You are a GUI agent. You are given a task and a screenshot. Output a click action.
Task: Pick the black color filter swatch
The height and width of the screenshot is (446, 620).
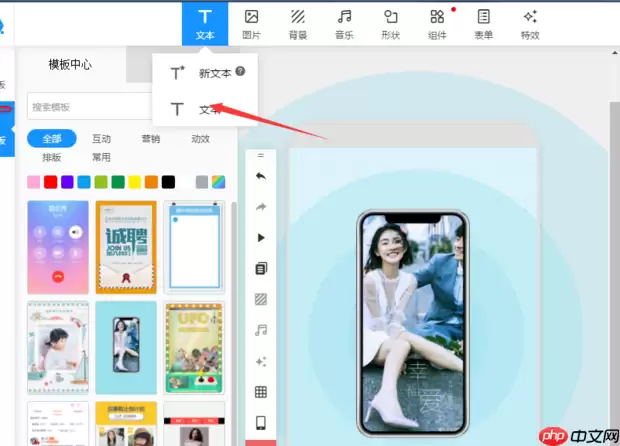(x=168, y=182)
